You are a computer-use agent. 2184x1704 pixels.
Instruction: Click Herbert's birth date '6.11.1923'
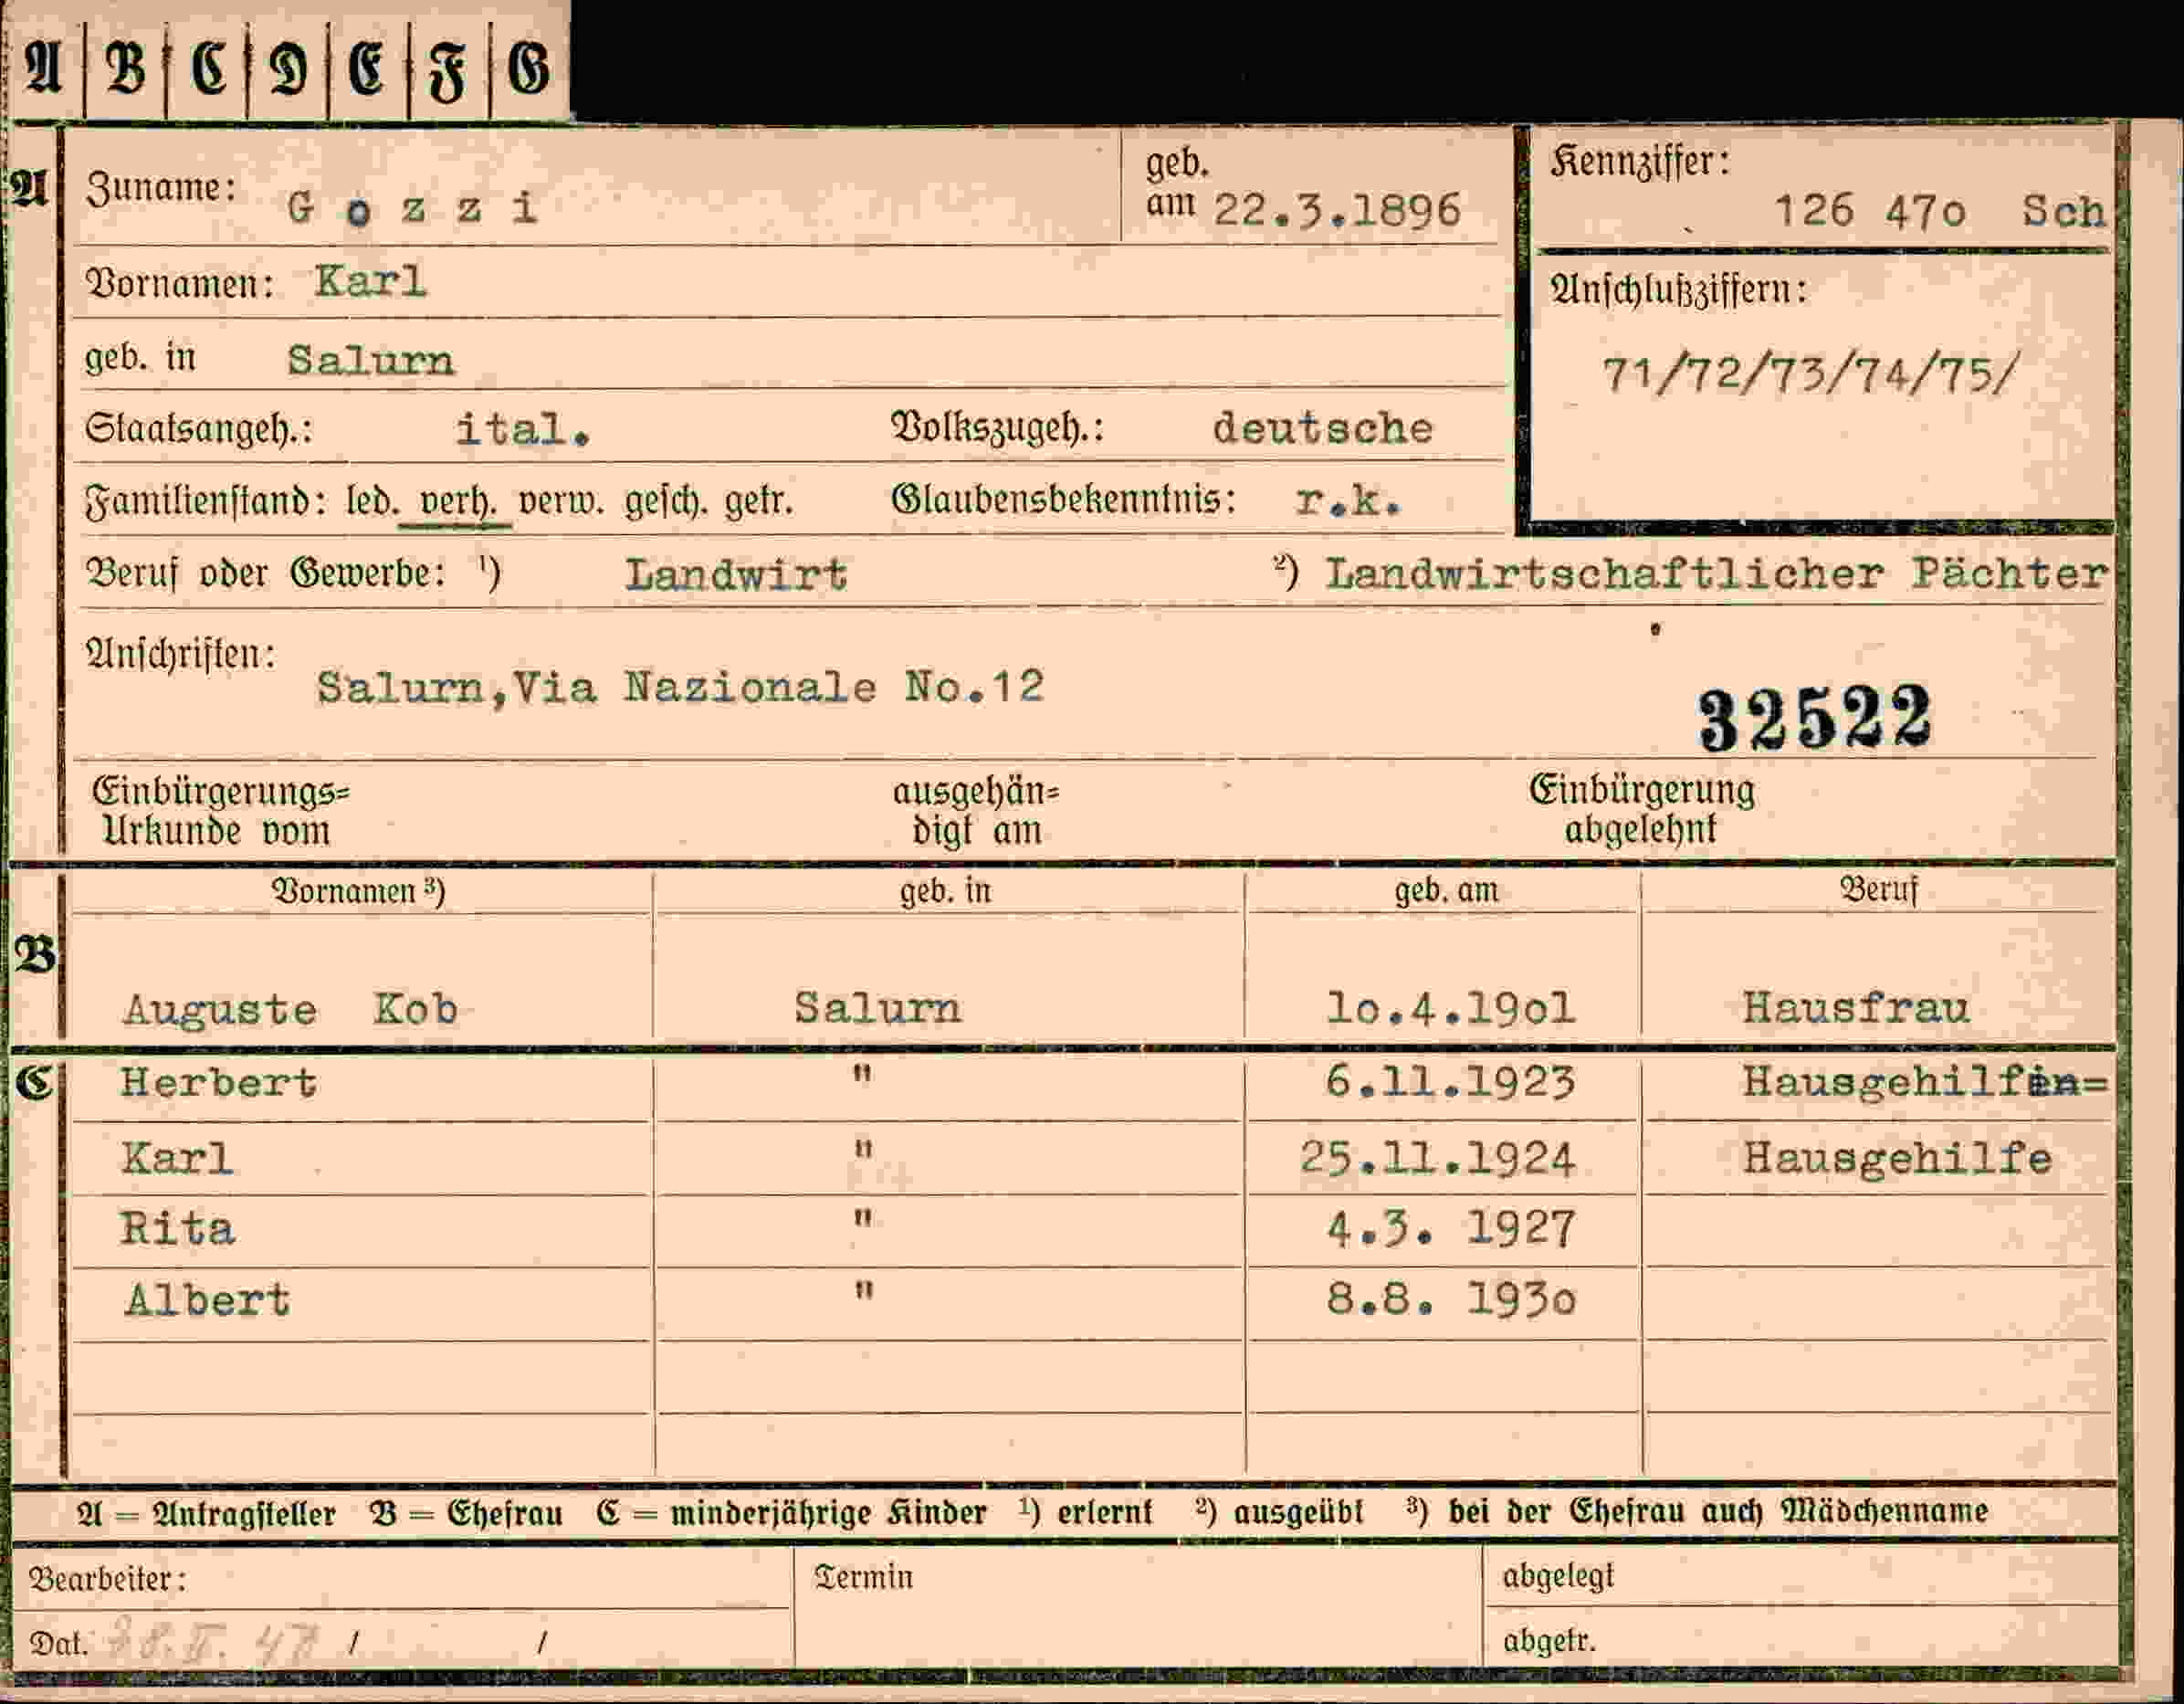click(x=1450, y=1083)
